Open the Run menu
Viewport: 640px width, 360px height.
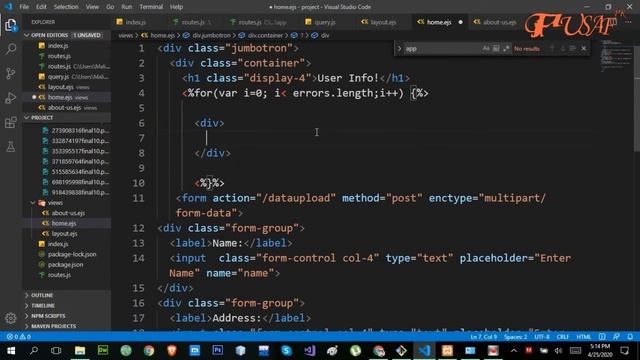point(127,7)
